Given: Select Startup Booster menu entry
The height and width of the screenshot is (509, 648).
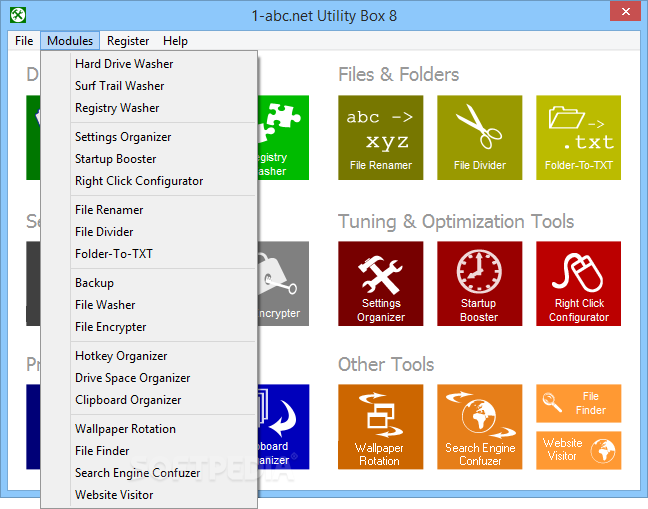Looking at the screenshot, I should coord(149,159).
